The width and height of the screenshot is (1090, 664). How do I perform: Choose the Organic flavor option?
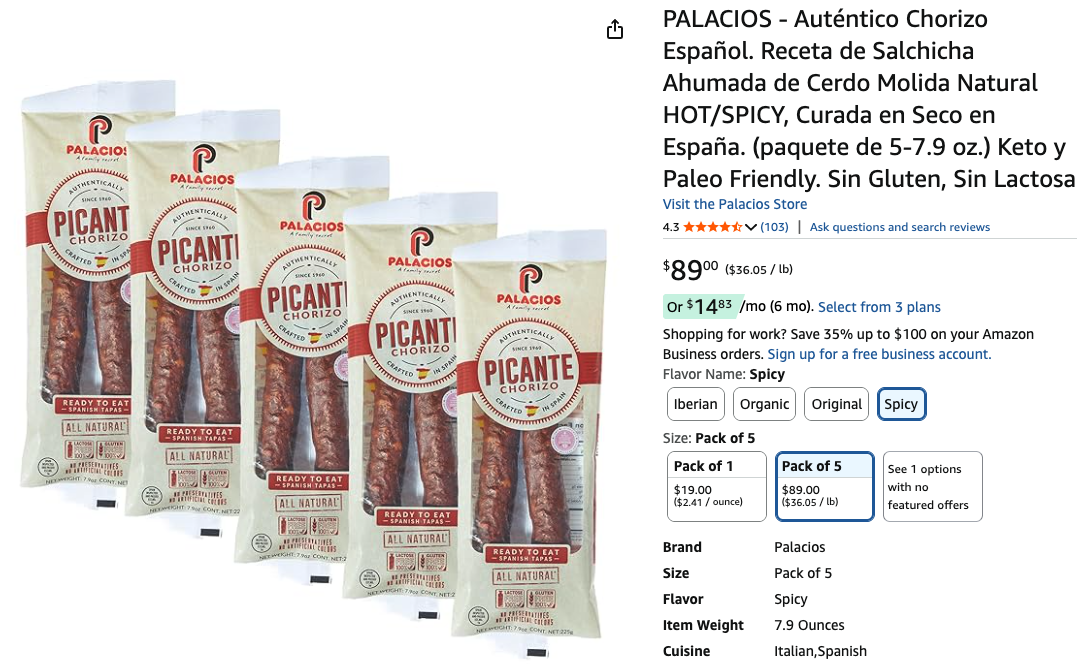pos(765,405)
